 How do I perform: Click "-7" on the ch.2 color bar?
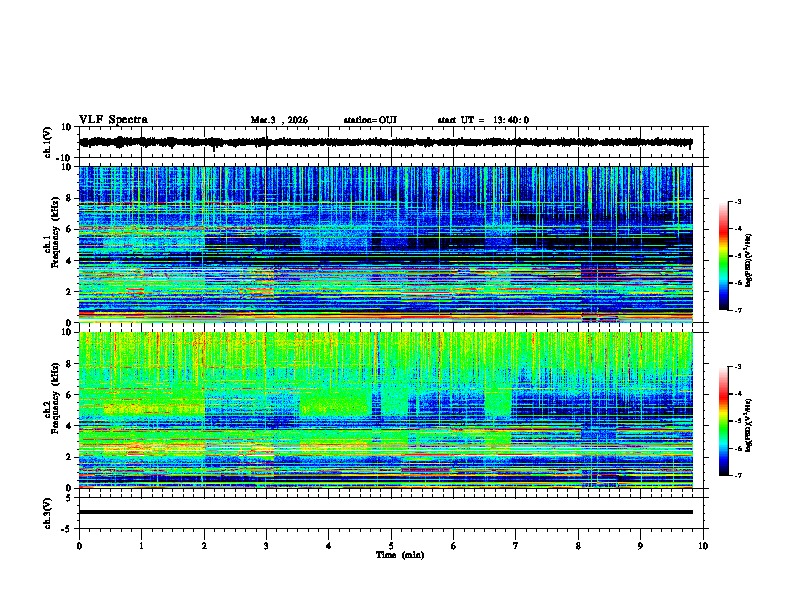(737, 475)
